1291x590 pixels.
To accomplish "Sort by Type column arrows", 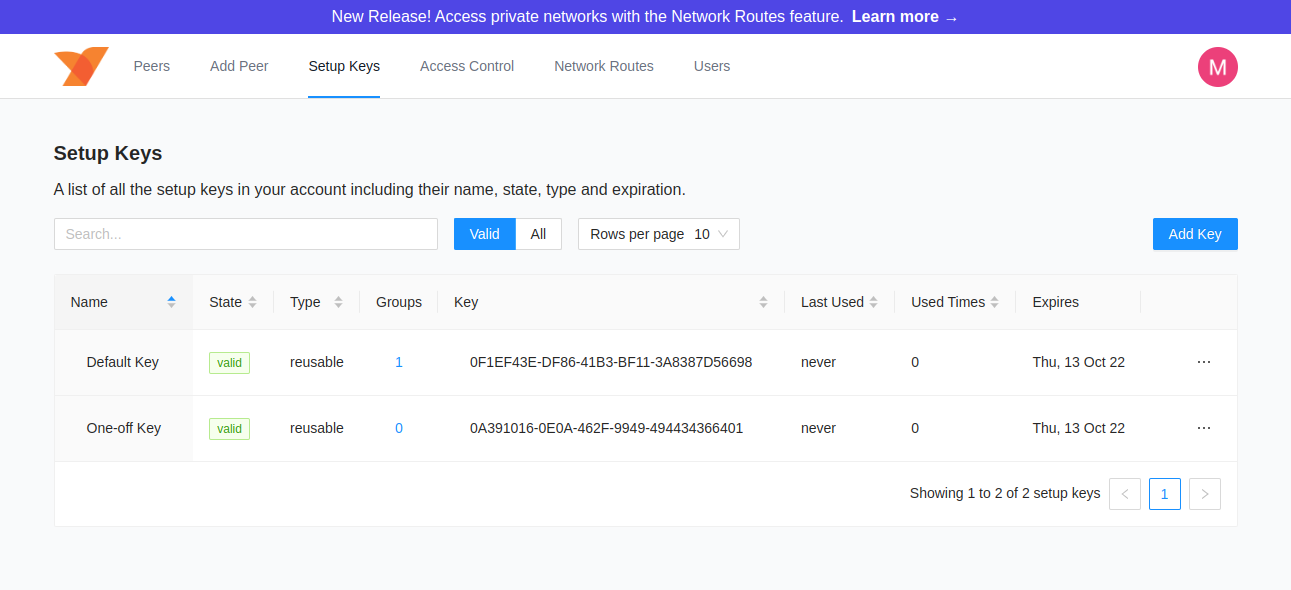I will click(x=338, y=302).
